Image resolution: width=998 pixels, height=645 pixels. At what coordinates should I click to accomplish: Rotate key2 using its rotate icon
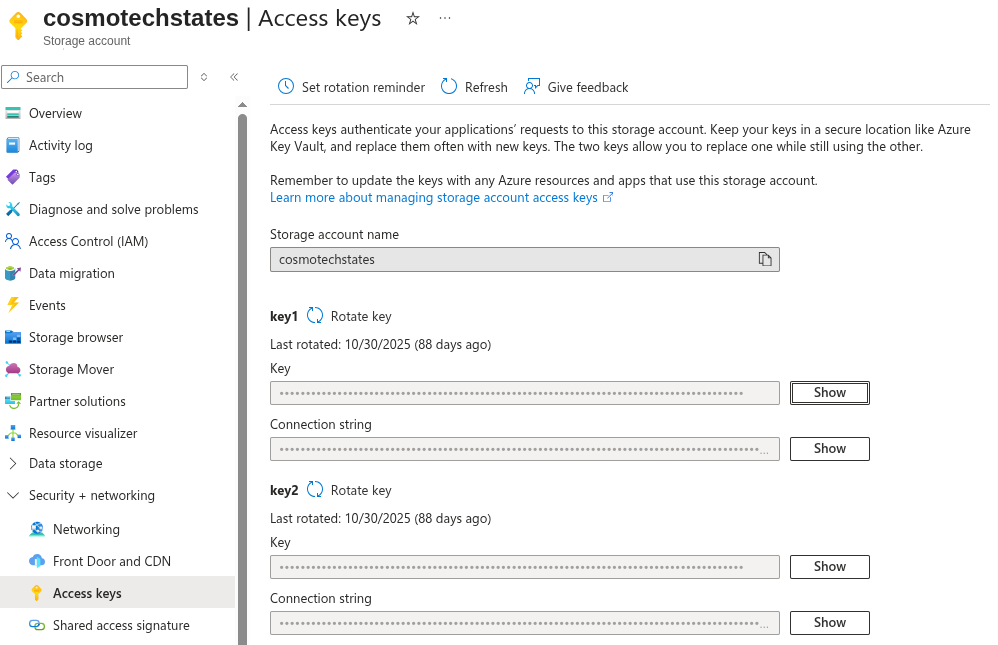pos(313,490)
